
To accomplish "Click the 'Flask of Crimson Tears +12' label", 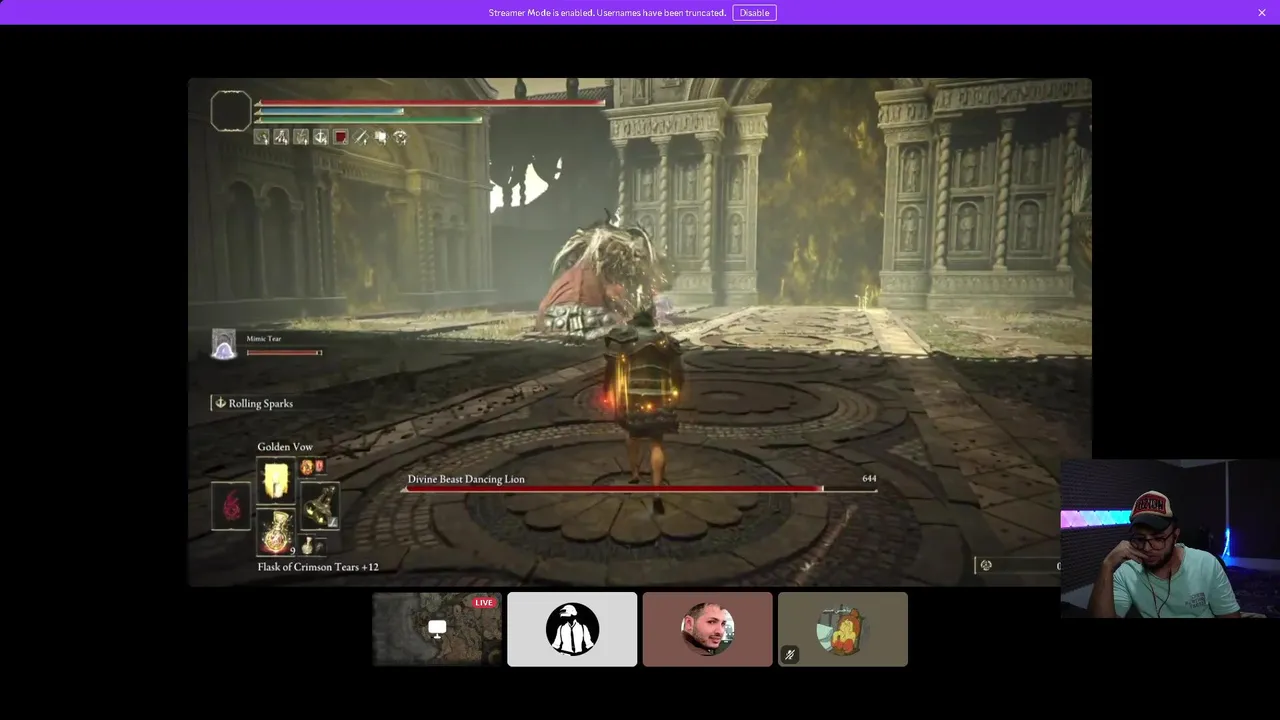I will pyautogui.click(x=318, y=567).
